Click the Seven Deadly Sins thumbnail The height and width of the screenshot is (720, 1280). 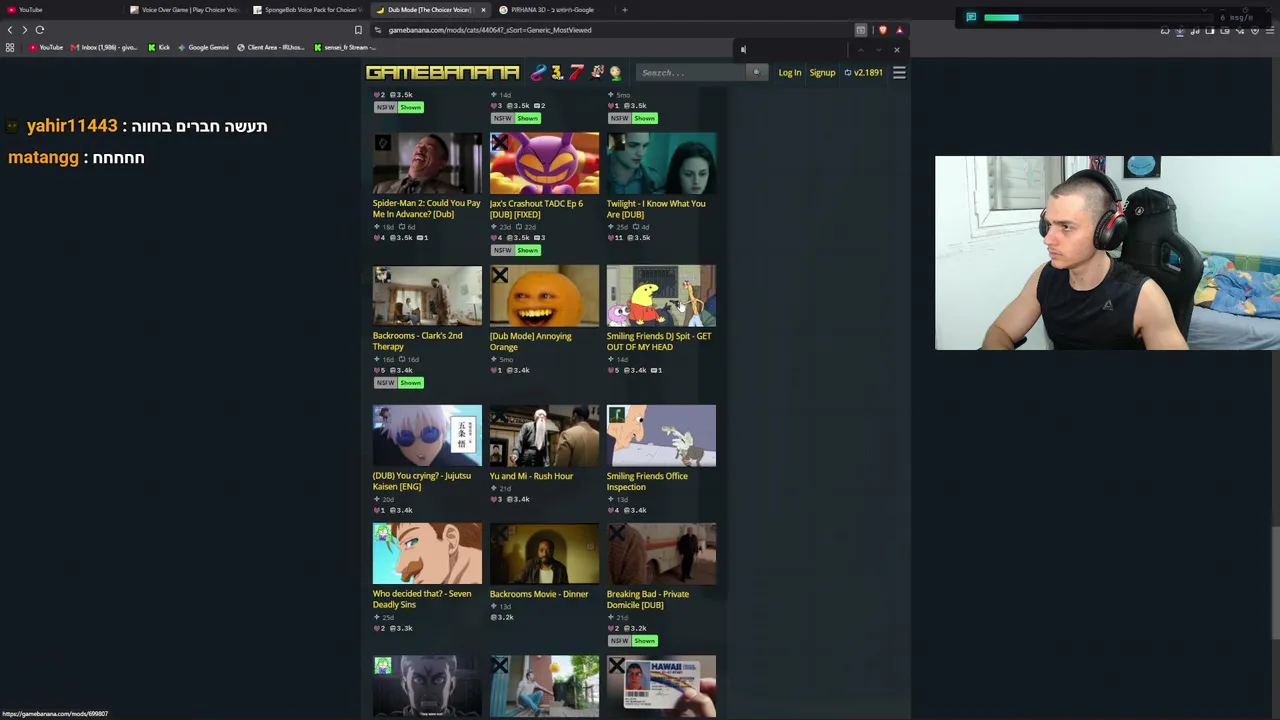(427, 553)
